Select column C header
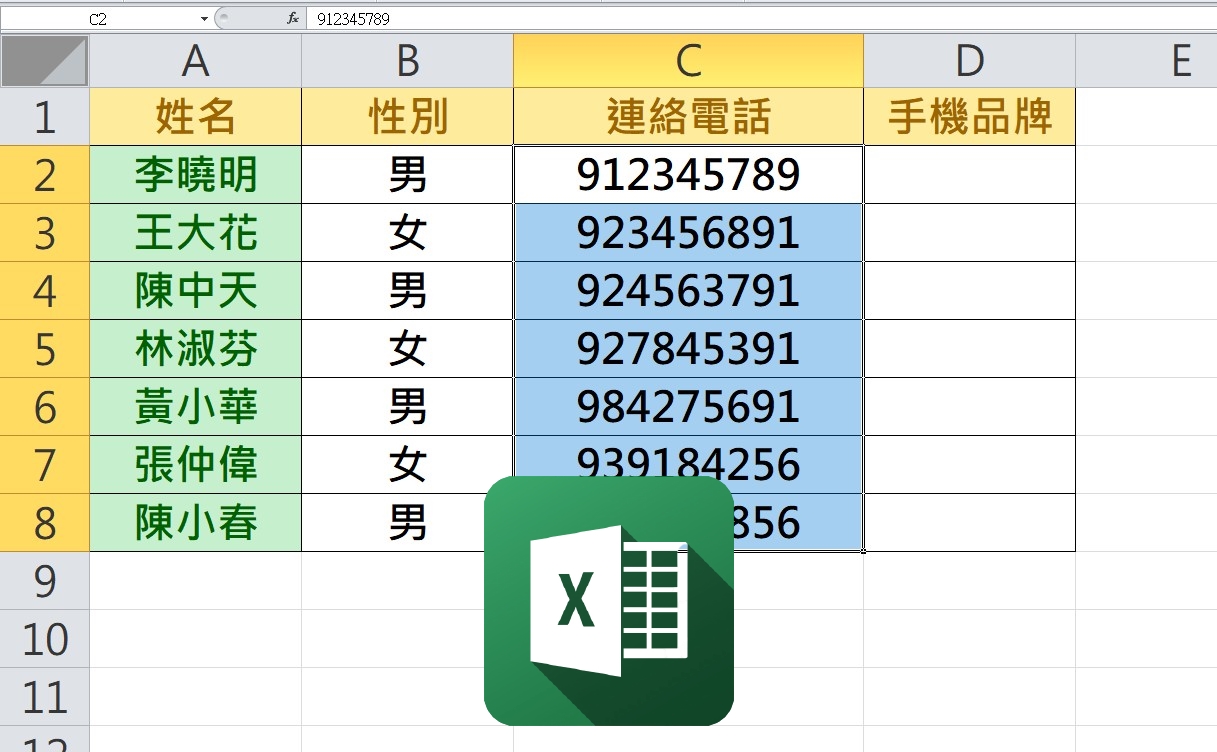Screen dimensions: 1217x752 point(689,62)
